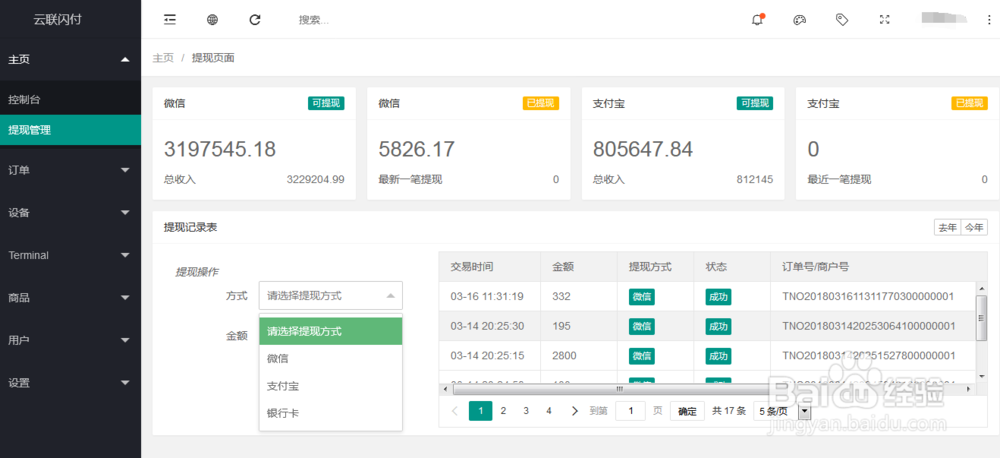Expand the 商品 sidebar menu
Image resolution: width=1000 pixels, height=458 pixels.
pos(70,298)
